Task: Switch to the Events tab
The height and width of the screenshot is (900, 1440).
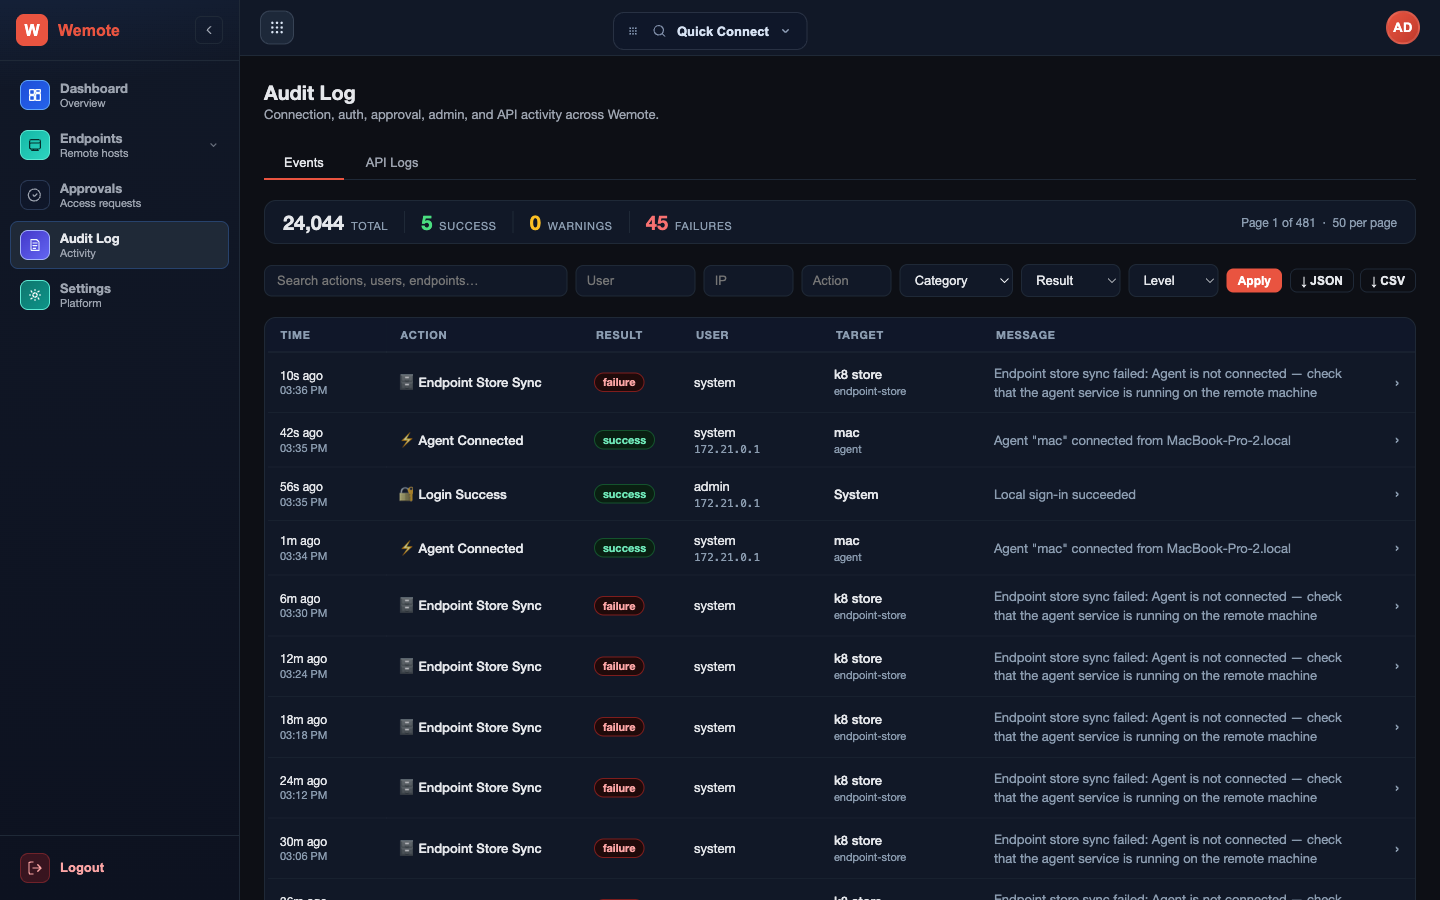Action: click(304, 162)
